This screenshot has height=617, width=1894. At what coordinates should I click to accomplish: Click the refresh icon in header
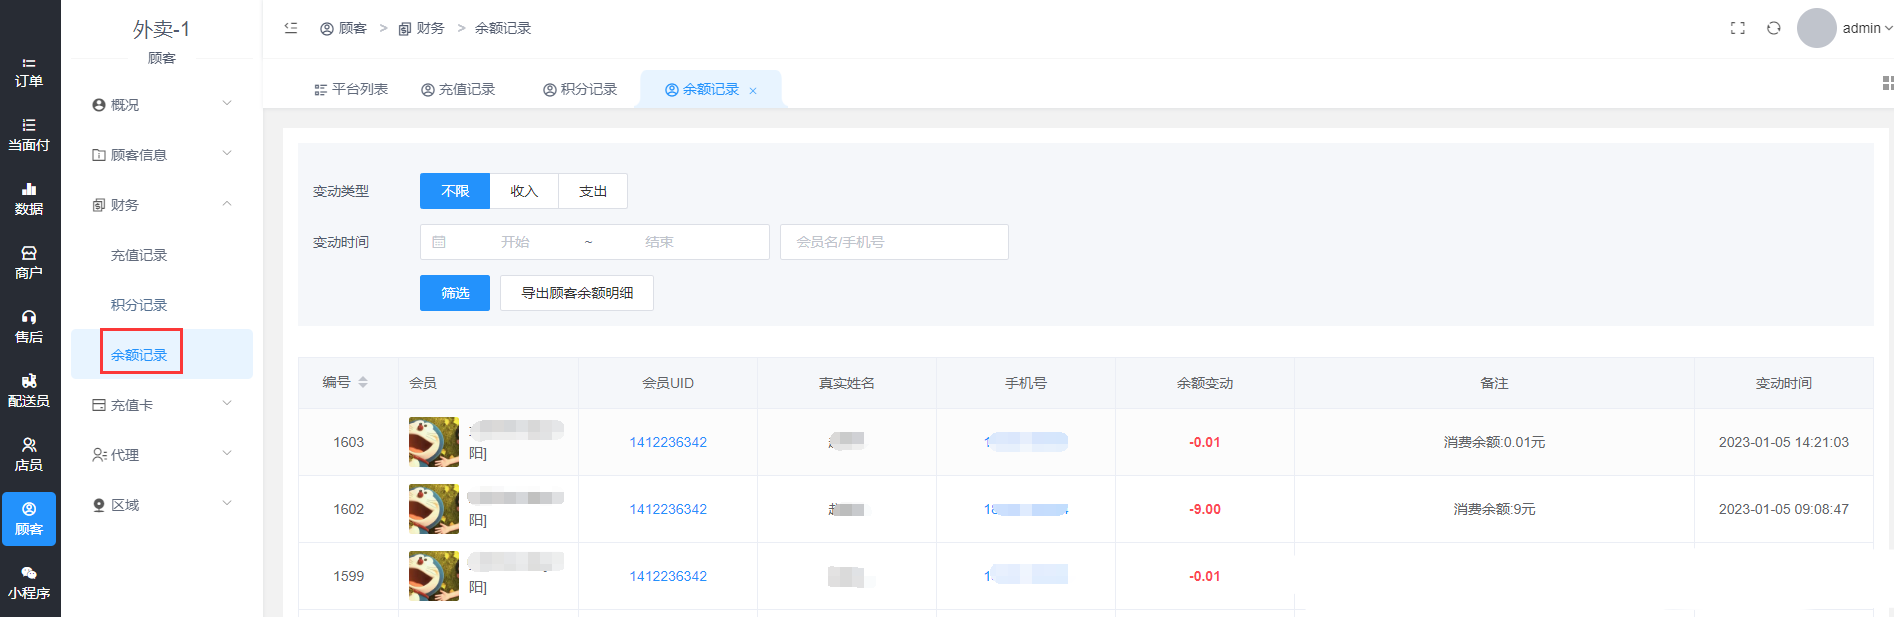pyautogui.click(x=1774, y=28)
